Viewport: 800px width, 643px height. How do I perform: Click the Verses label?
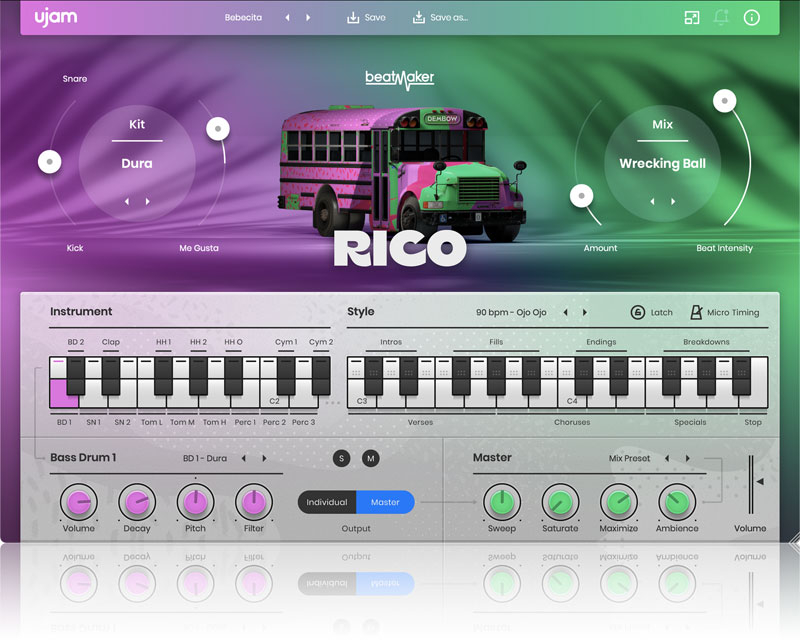click(420, 422)
